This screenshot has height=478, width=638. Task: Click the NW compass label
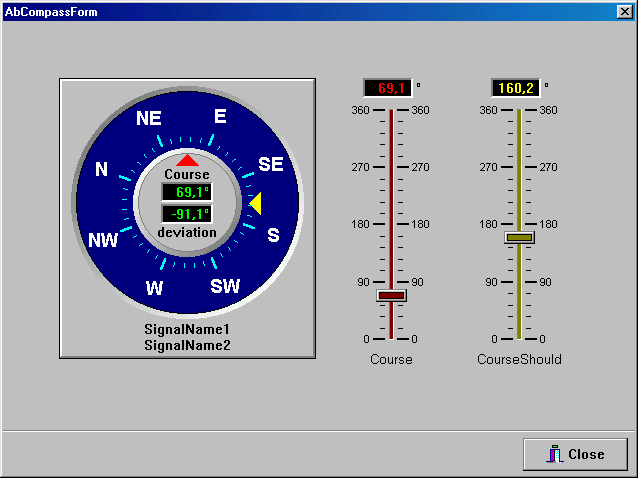tap(103, 240)
